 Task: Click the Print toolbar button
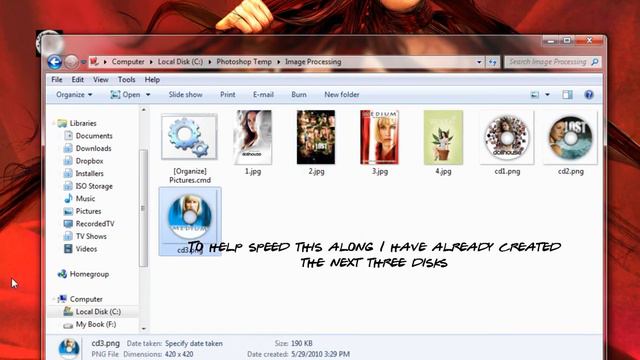228,95
